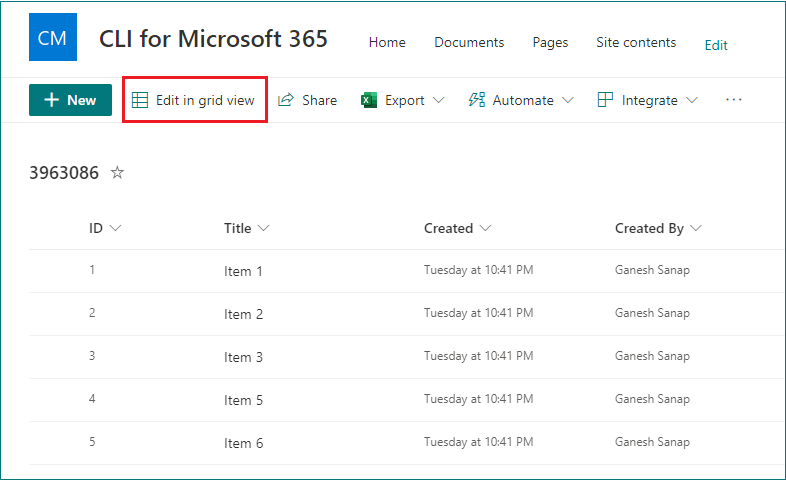Click ID cell value 4

point(92,399)
